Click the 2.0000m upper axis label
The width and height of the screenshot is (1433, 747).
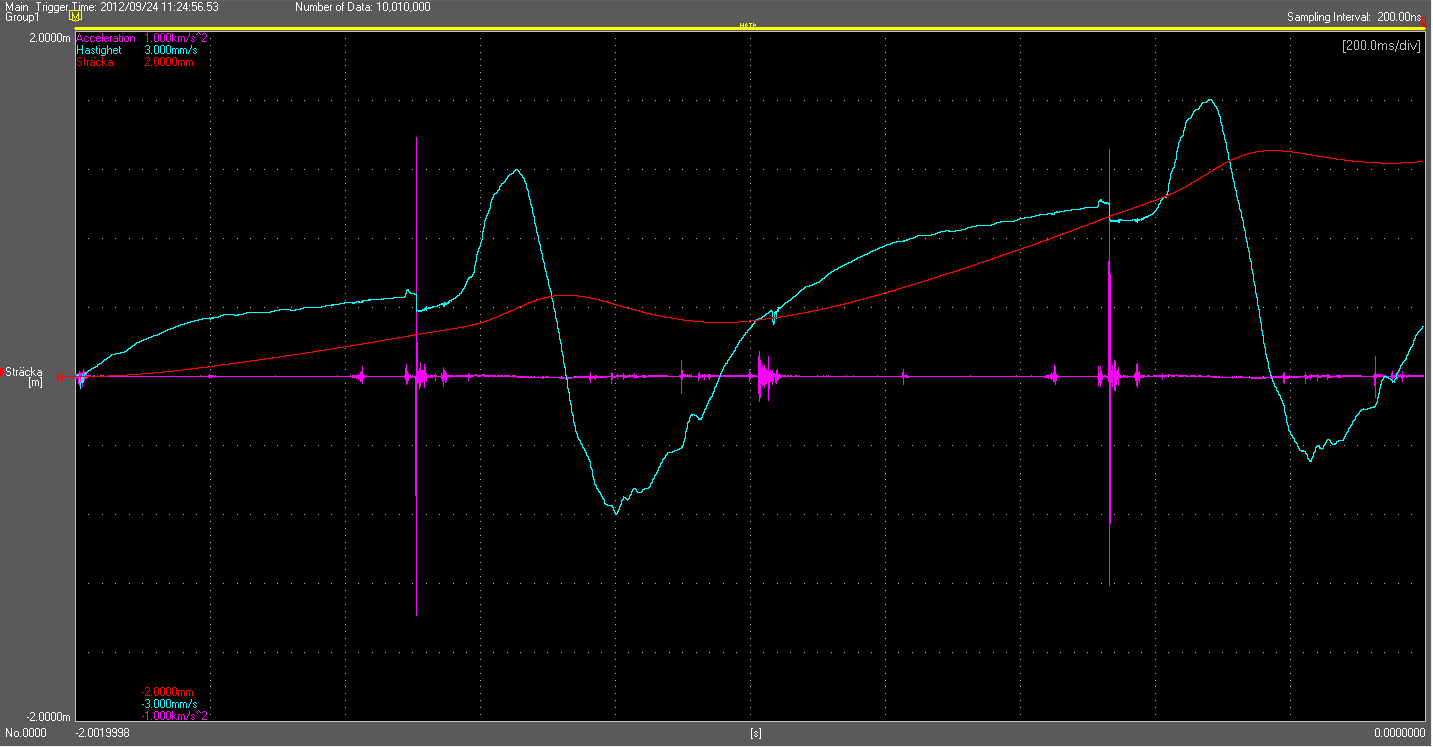(x=49, y=38)
